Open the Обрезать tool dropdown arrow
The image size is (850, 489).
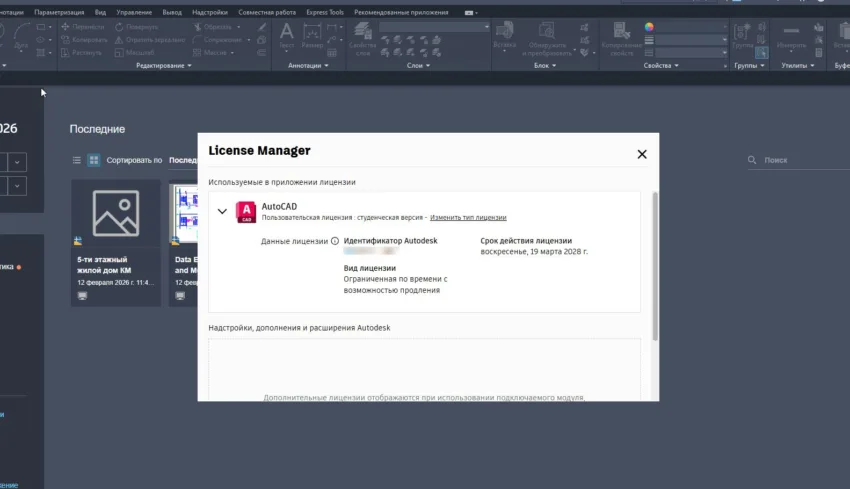coord(239,27)
